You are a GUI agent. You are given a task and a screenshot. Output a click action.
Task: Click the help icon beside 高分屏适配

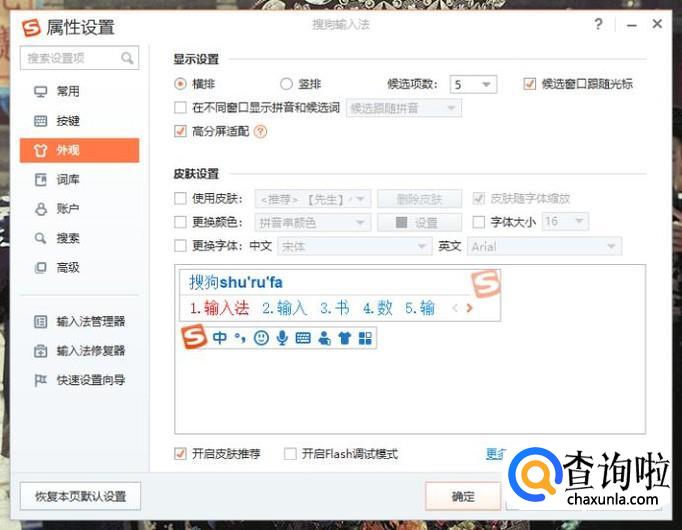click(x=260, y=131)
